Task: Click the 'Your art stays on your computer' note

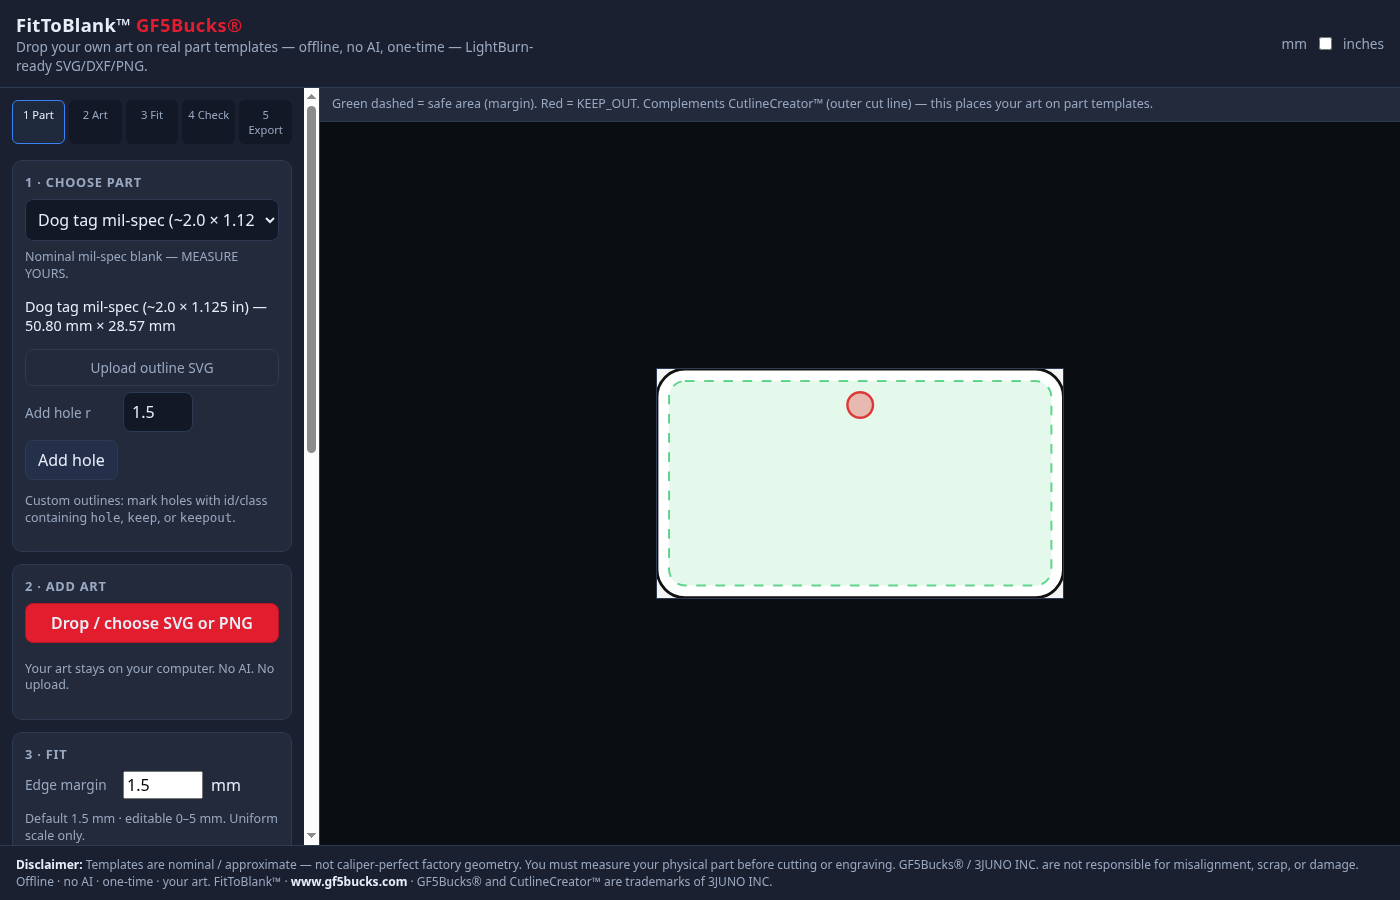Action: point(150,677)
